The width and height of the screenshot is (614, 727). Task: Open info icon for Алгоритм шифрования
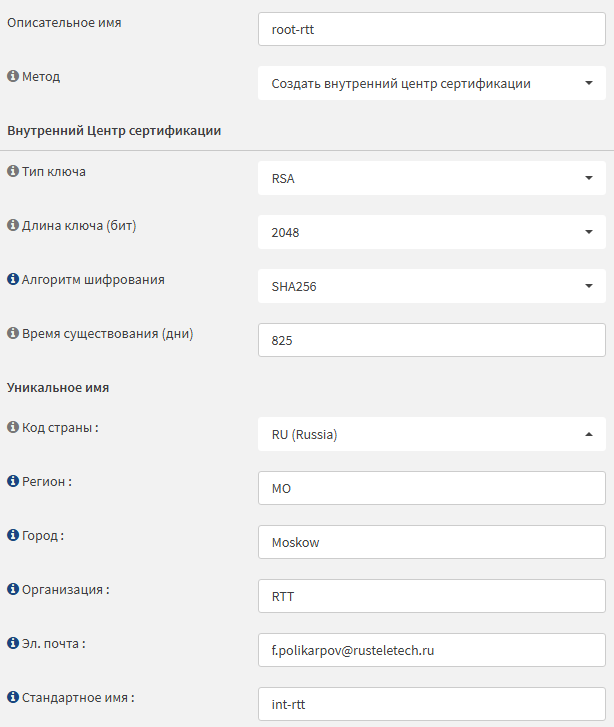[x=13, y=279]
